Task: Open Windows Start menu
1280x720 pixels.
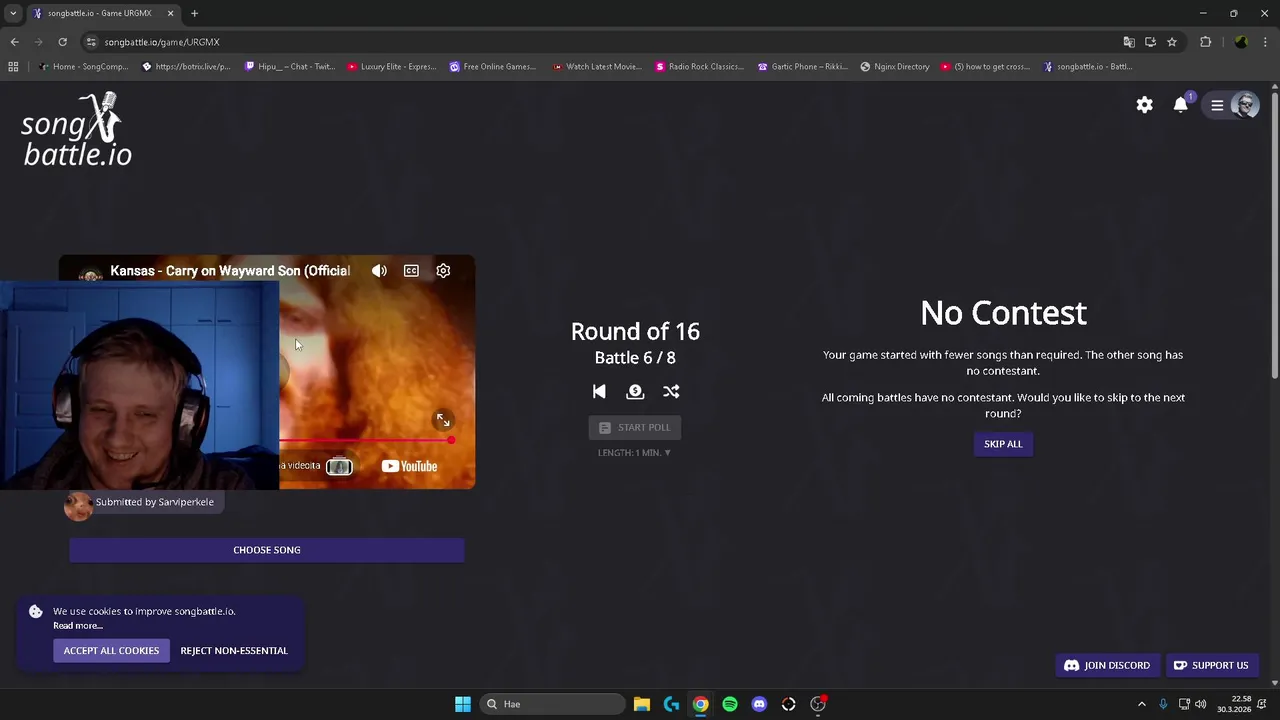Action: (462, 704)
